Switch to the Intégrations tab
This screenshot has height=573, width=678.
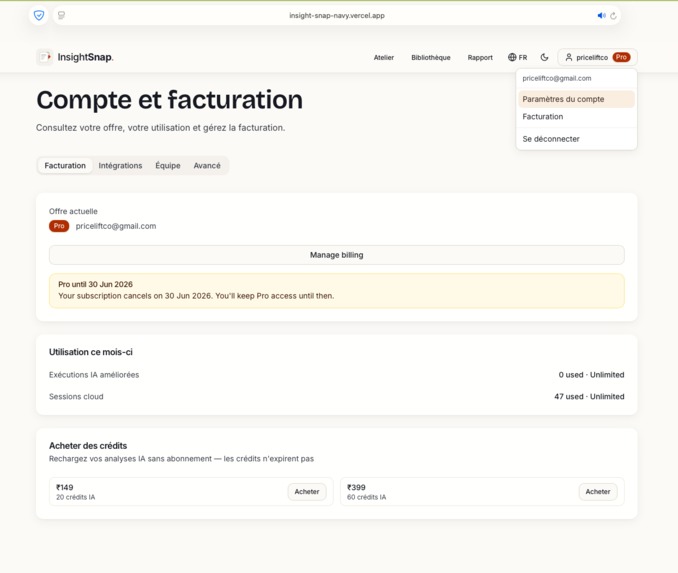[x=120, y=166]
